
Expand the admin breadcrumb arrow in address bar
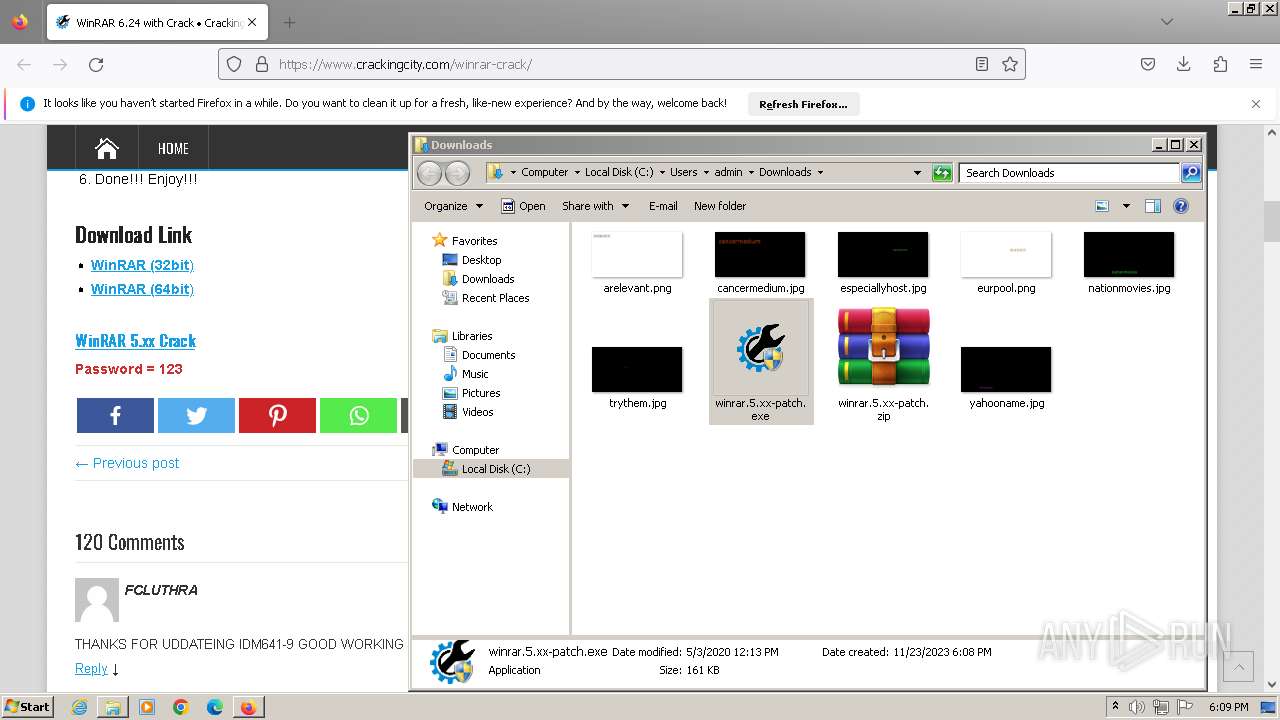click(751, 172)
